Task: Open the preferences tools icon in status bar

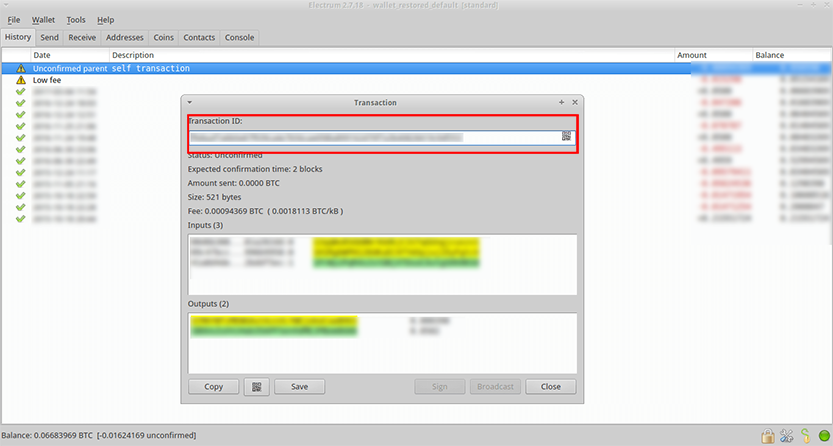Action: 787,436
